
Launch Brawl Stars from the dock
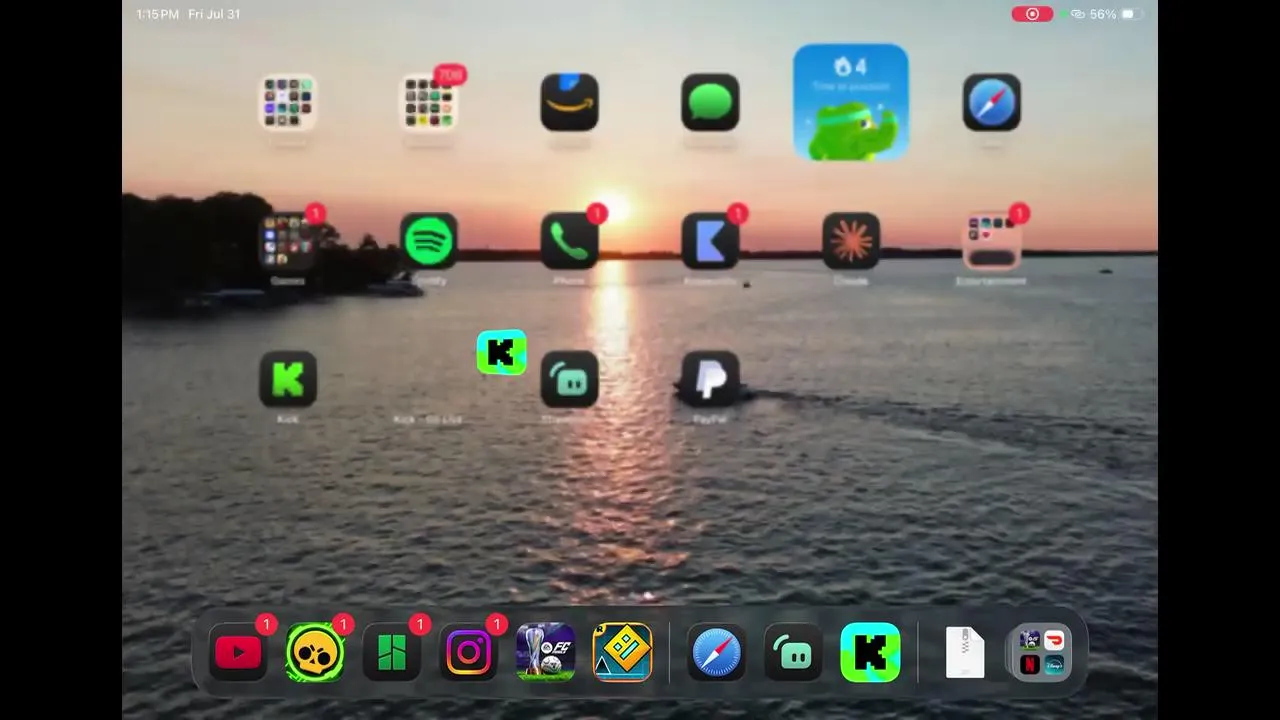315,653
